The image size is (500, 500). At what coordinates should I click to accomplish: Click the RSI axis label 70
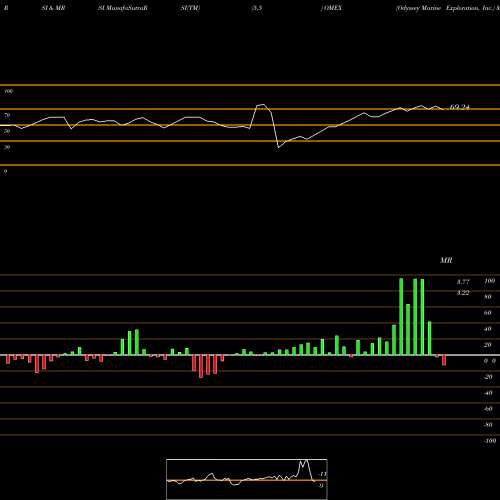click(x=7, y=115)
